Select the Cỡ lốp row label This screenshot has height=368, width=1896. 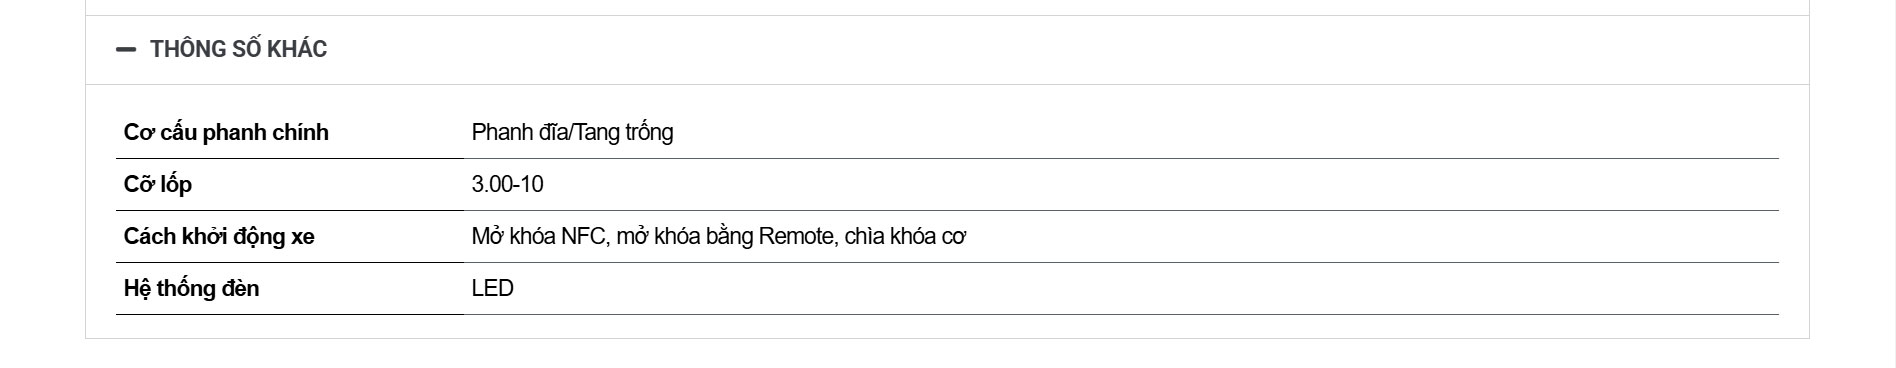click(158, 184)
